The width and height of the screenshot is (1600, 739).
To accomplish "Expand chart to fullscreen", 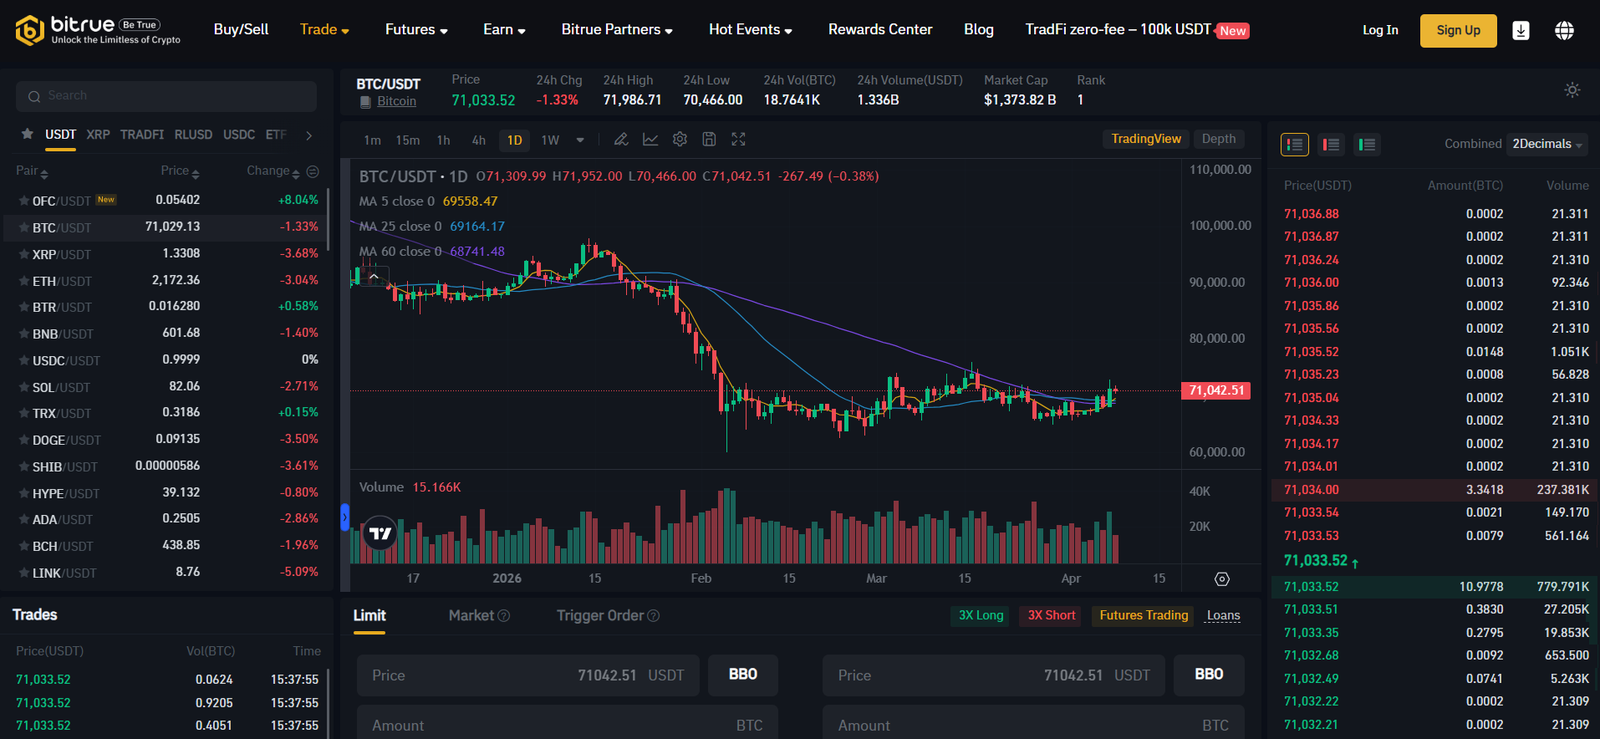I will (739, 139).
